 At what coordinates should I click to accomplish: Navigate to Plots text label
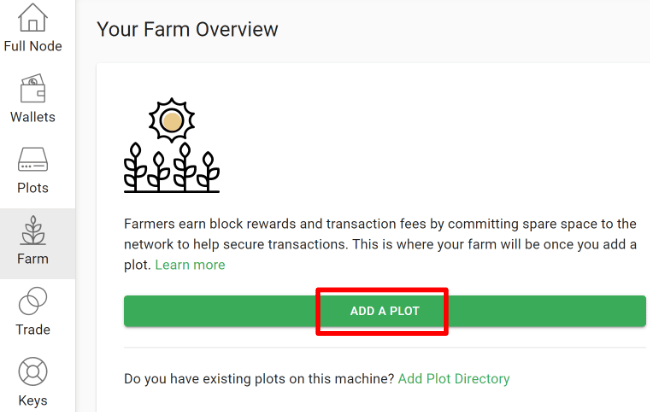[33, 188]
